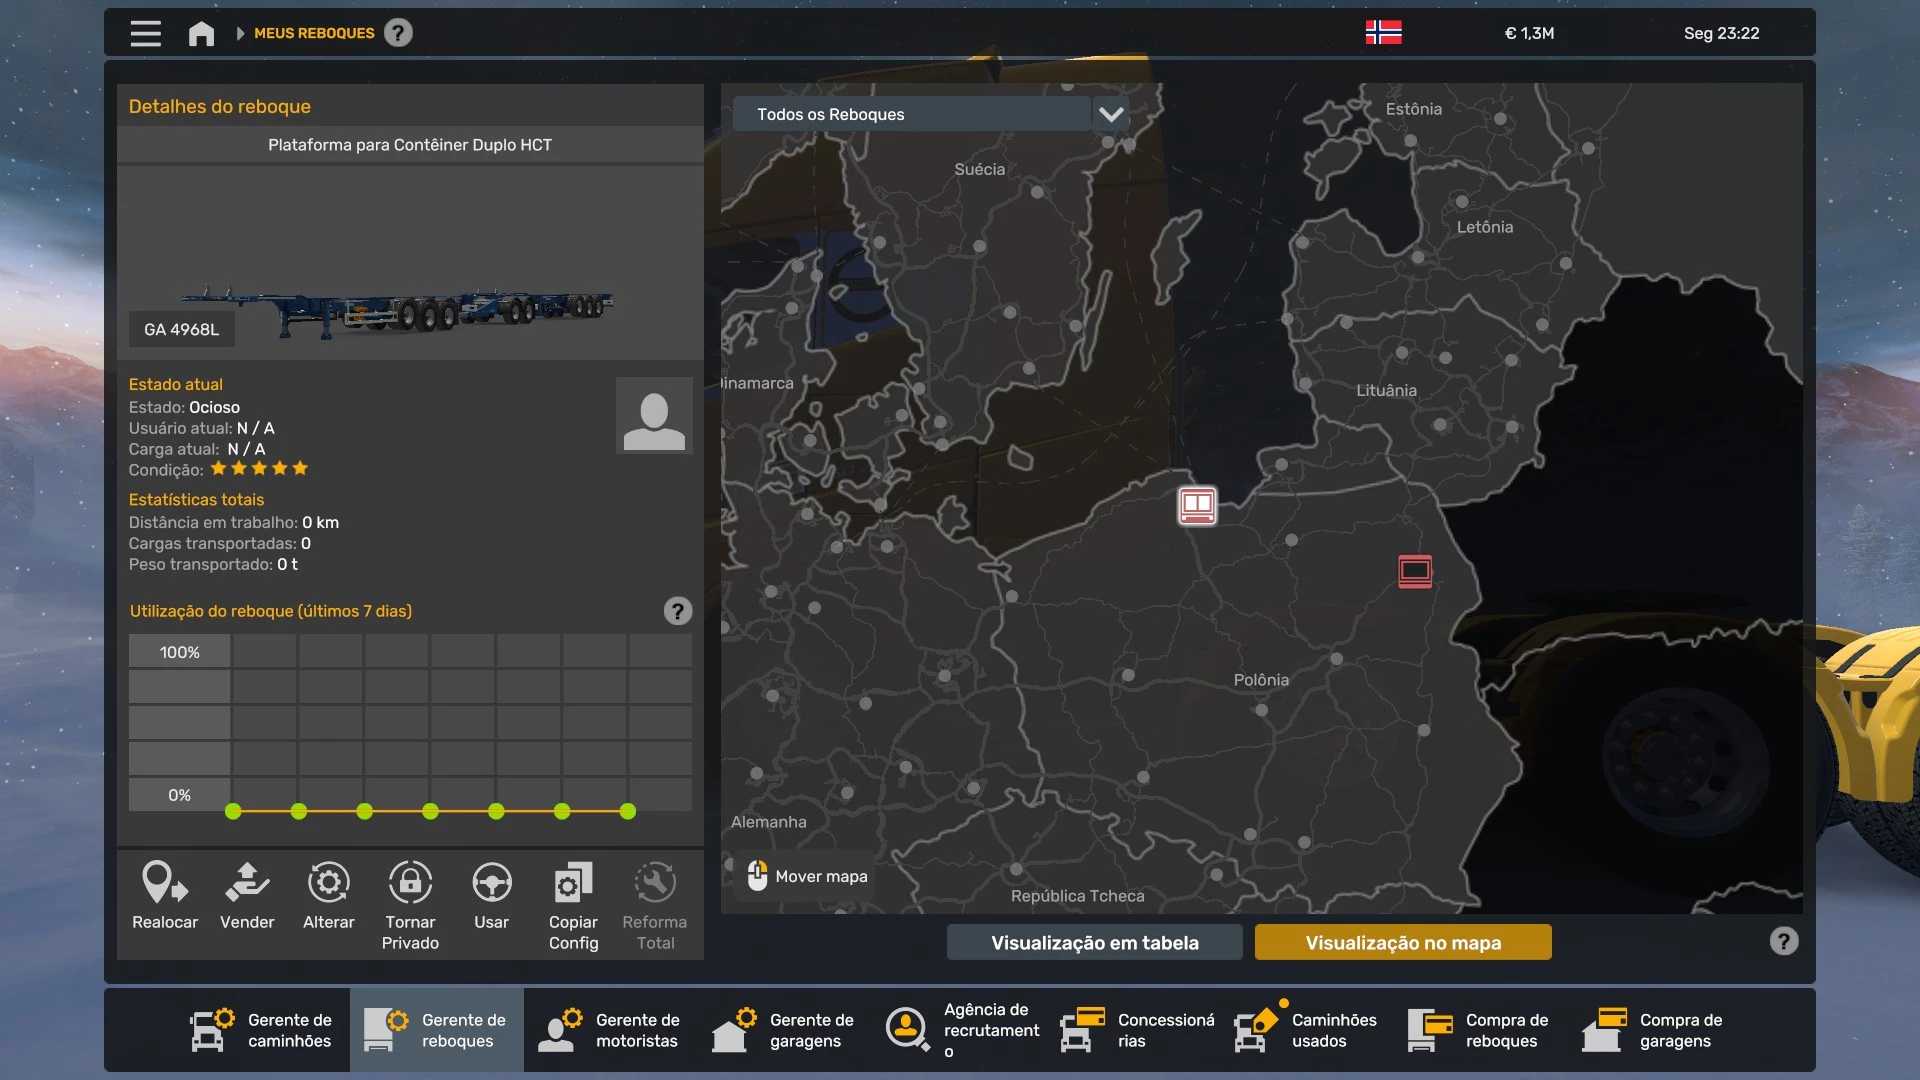Open Gerente de motoristas tab

tap(612, 1030)
